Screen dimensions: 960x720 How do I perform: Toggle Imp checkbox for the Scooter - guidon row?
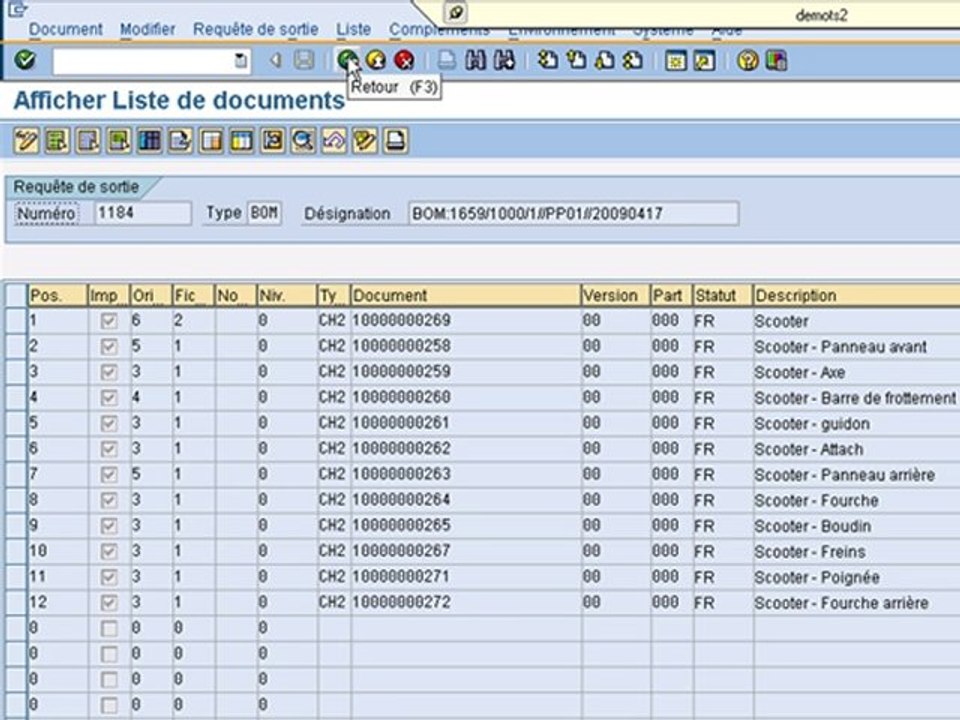pos(109,423)
